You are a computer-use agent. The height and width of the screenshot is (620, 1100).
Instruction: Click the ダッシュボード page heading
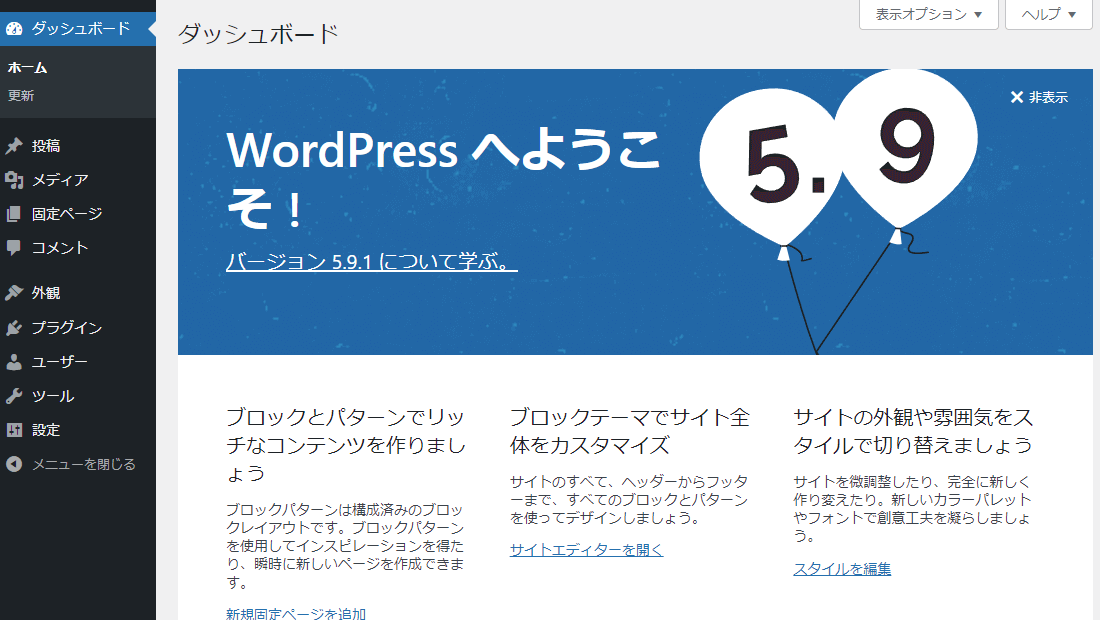coord(258,34)
